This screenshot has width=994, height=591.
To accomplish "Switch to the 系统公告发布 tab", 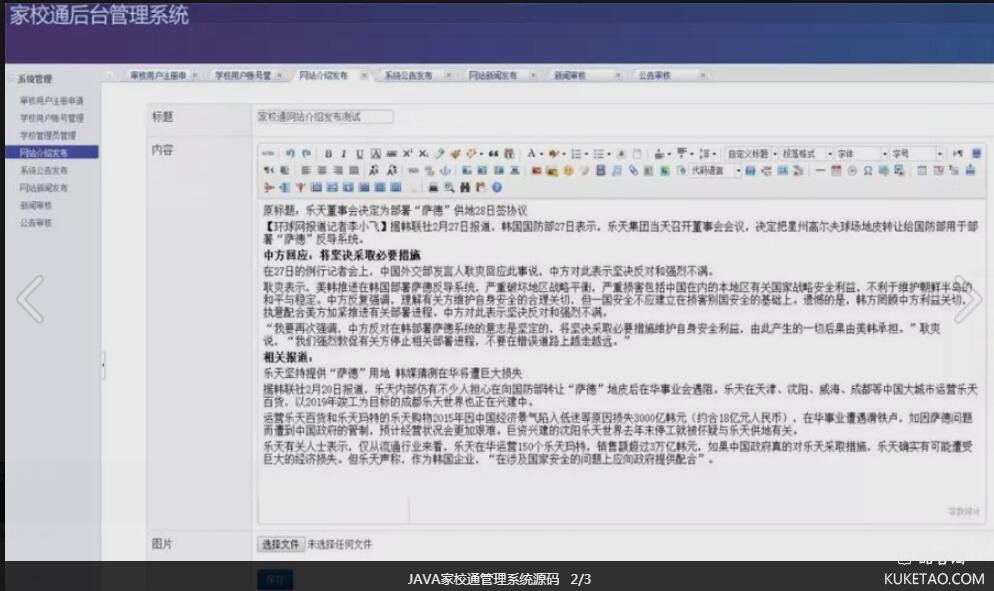I will (x=408, y=75).
